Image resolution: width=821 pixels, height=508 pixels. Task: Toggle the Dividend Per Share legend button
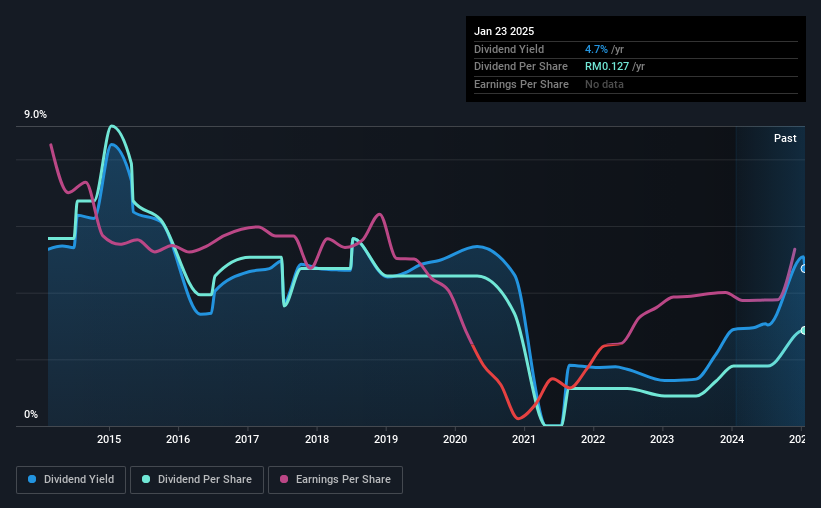[197, 480]
